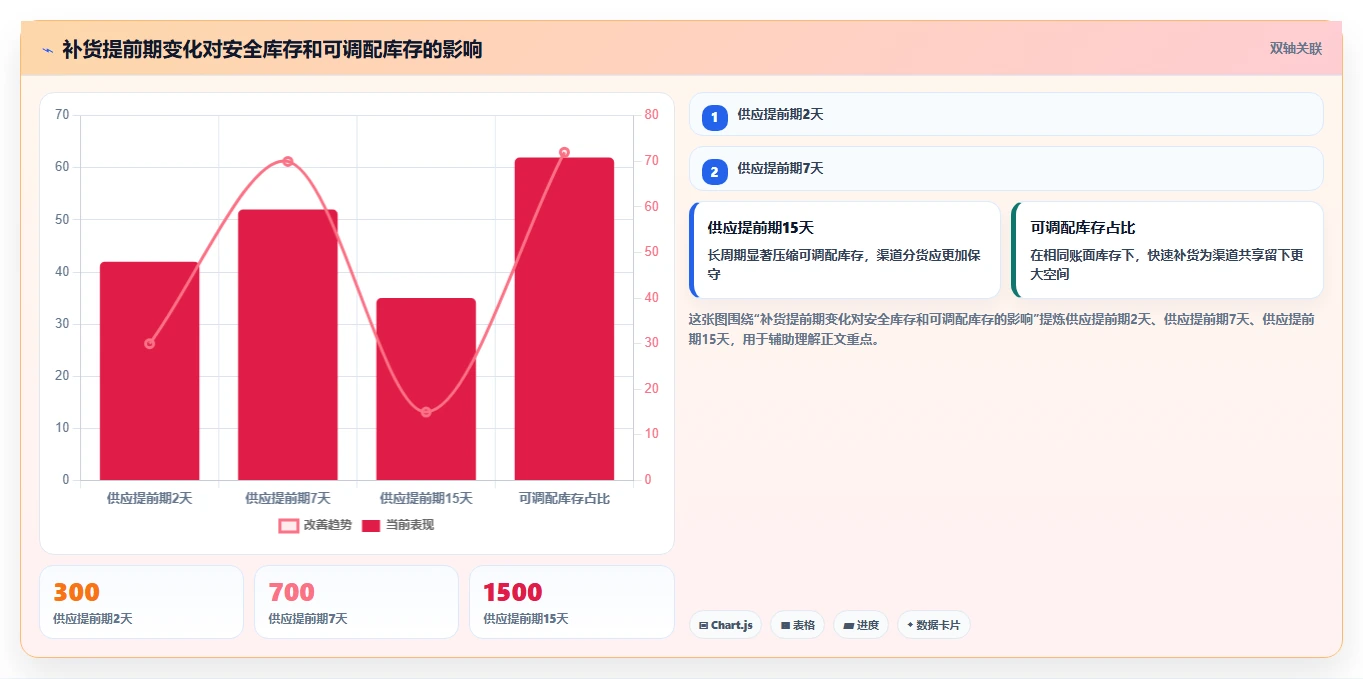Open the 可调配库存占比 insight card
This screenshot has width=1363, height=679.
pyautogui.click(x=1168, y=250)
